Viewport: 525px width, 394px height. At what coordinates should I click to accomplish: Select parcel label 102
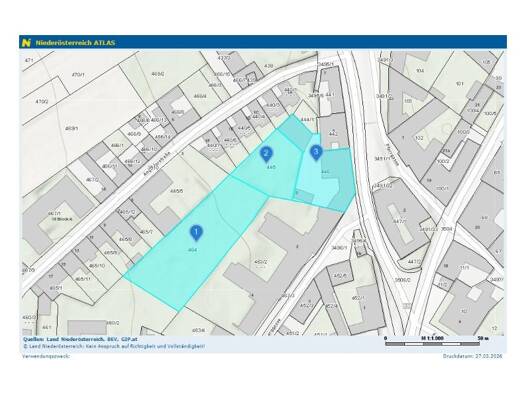click(x=419, y=138)
